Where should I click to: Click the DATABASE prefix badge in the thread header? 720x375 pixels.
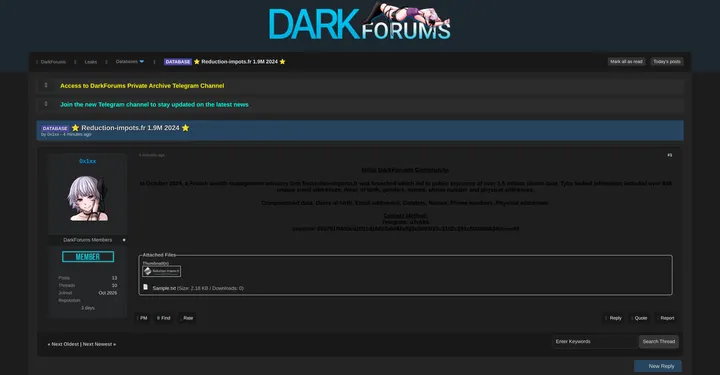pos(55,129)
